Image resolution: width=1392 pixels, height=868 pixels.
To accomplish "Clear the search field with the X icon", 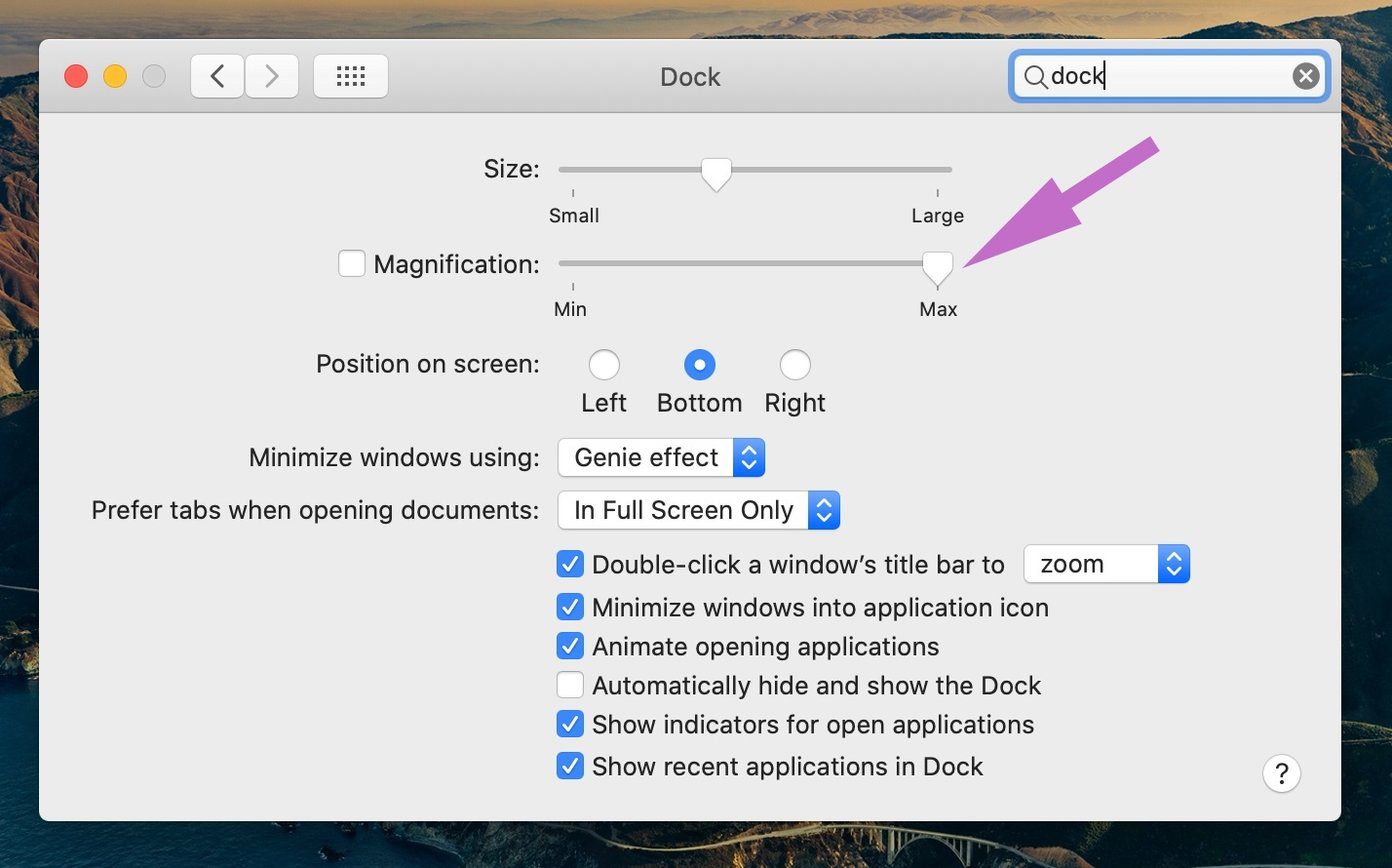I will (1305, 76).
